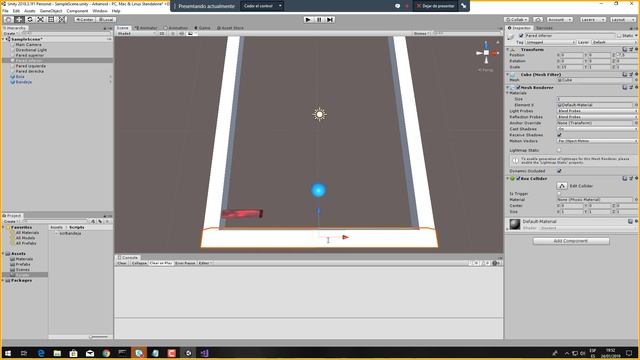
Task: Toggle scene audio button
Action: [181, 33]
